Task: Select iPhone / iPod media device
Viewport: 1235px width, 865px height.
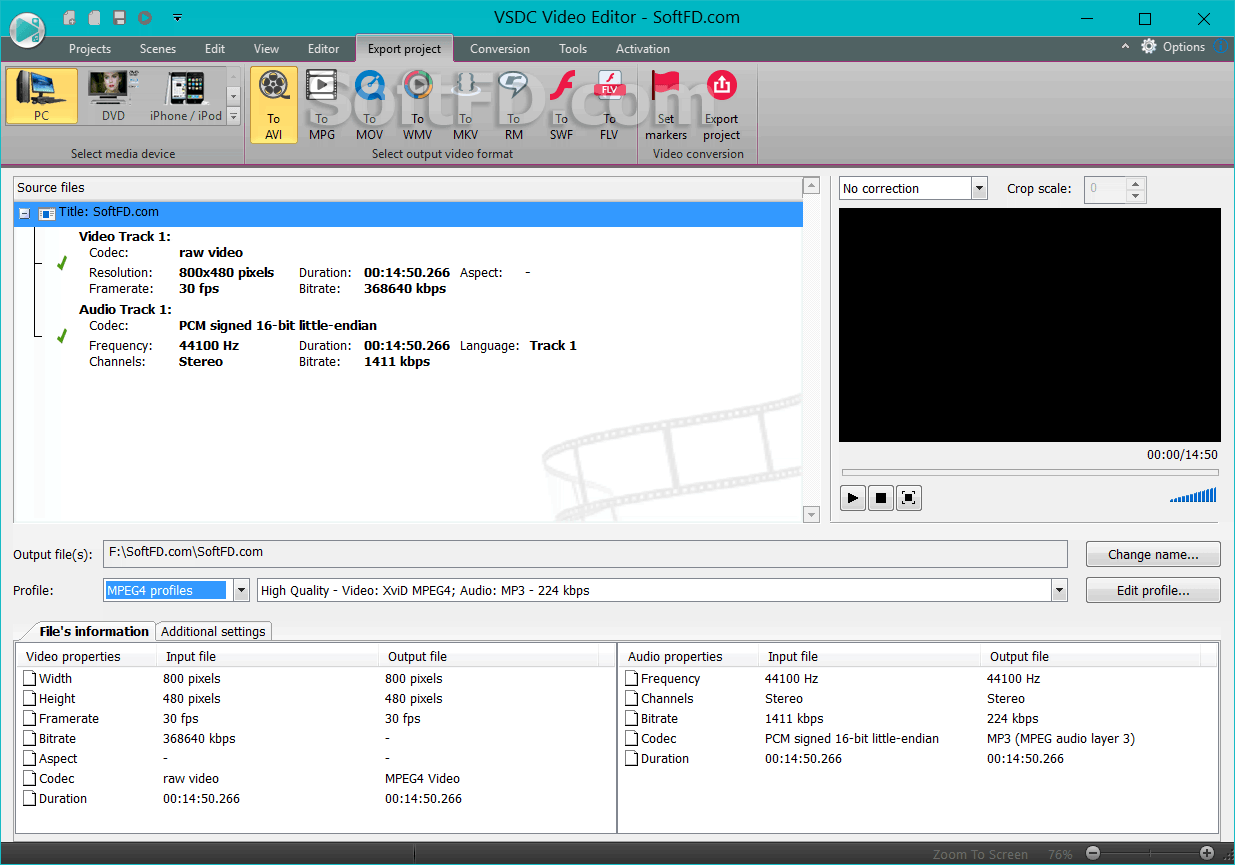Action: [186, 96]
